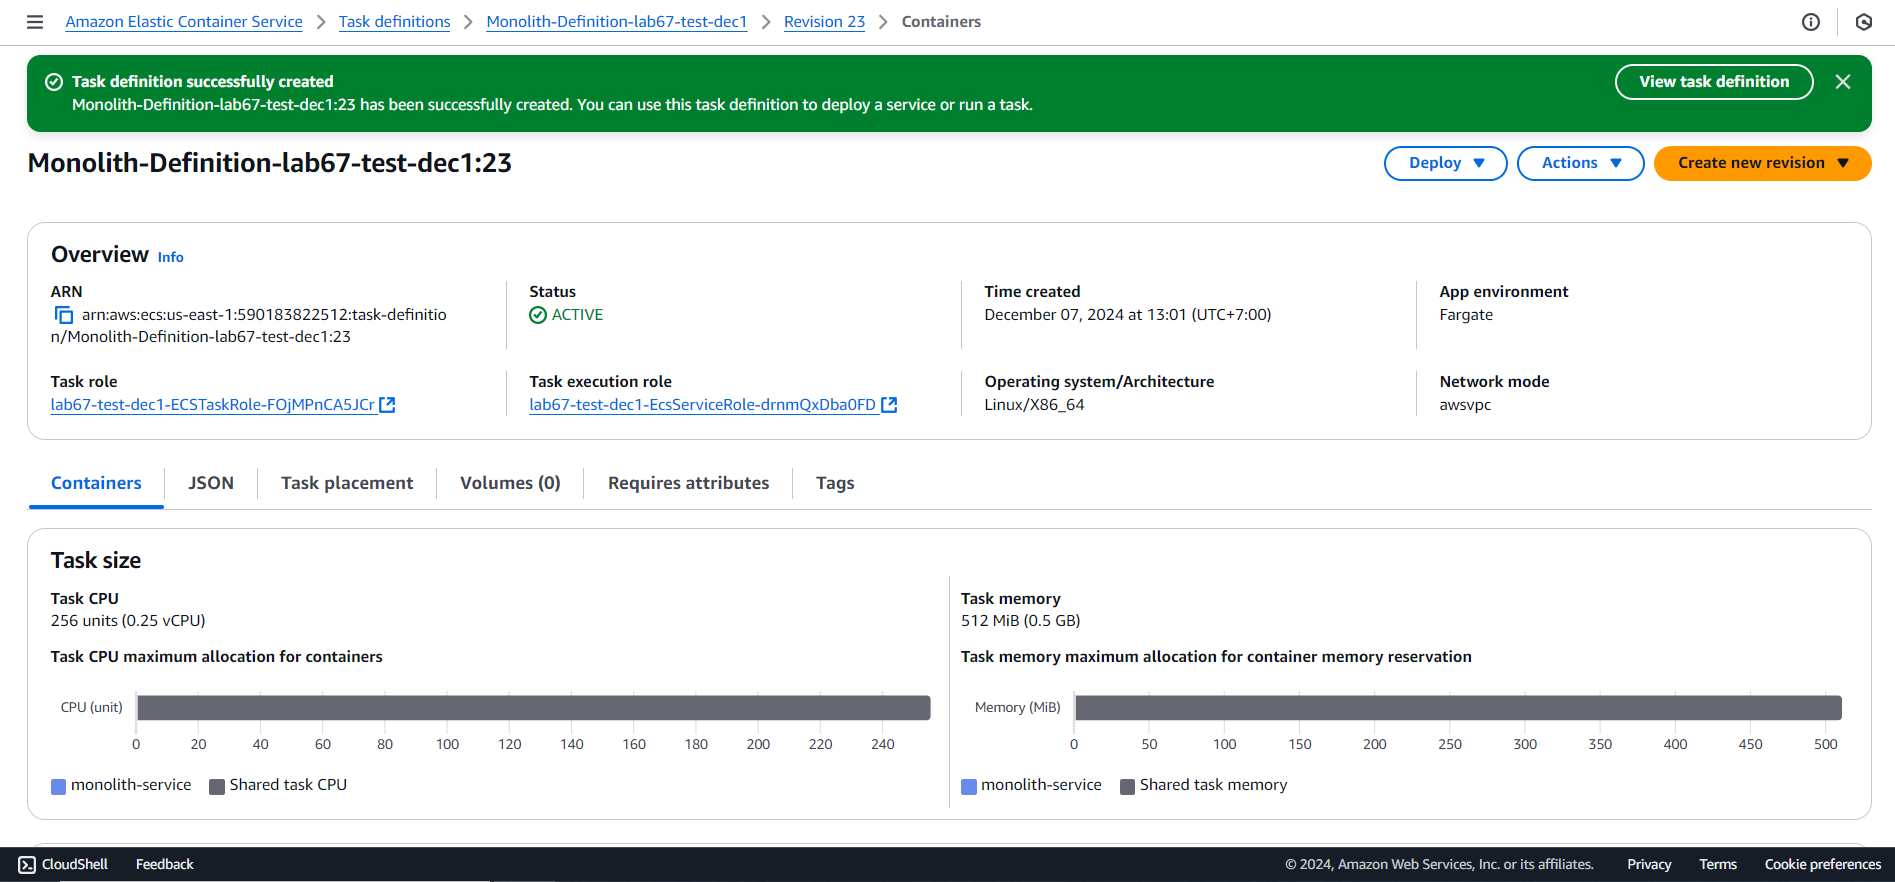Open the Overview Info link
Screen dimensions: 1895x882
pos(170,257)
